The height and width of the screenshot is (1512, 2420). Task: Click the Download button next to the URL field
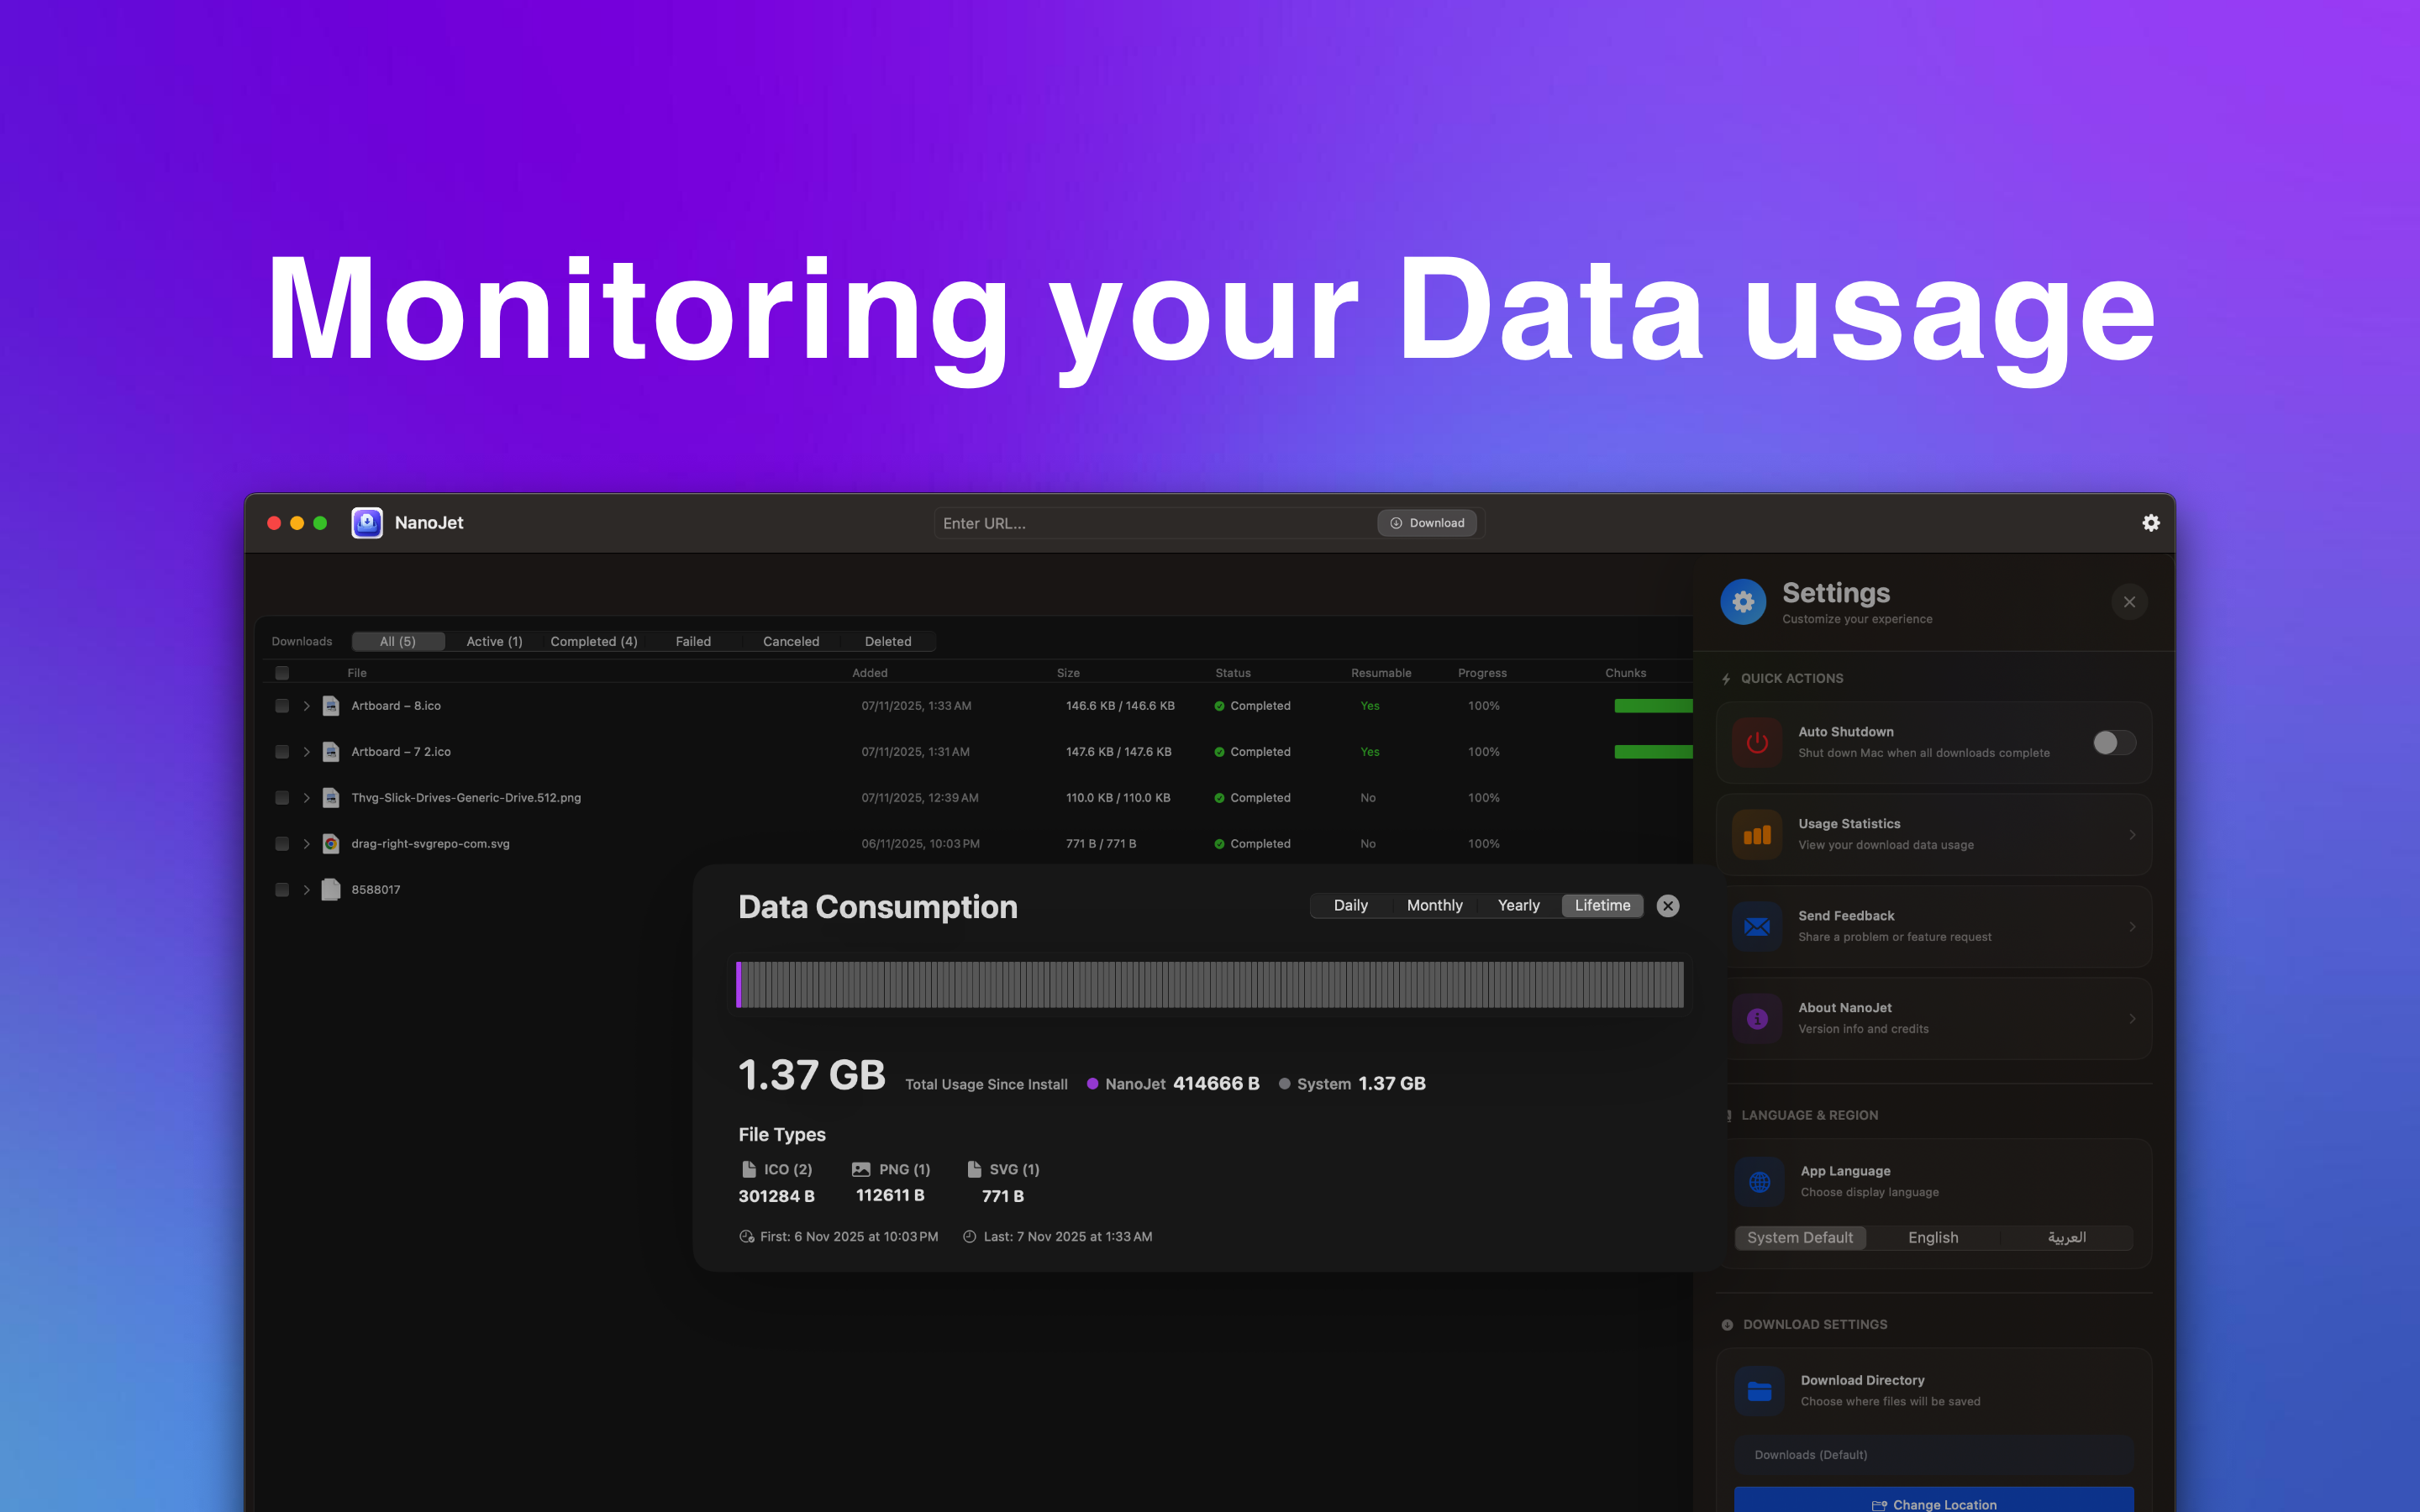[x=1427, y=523]
